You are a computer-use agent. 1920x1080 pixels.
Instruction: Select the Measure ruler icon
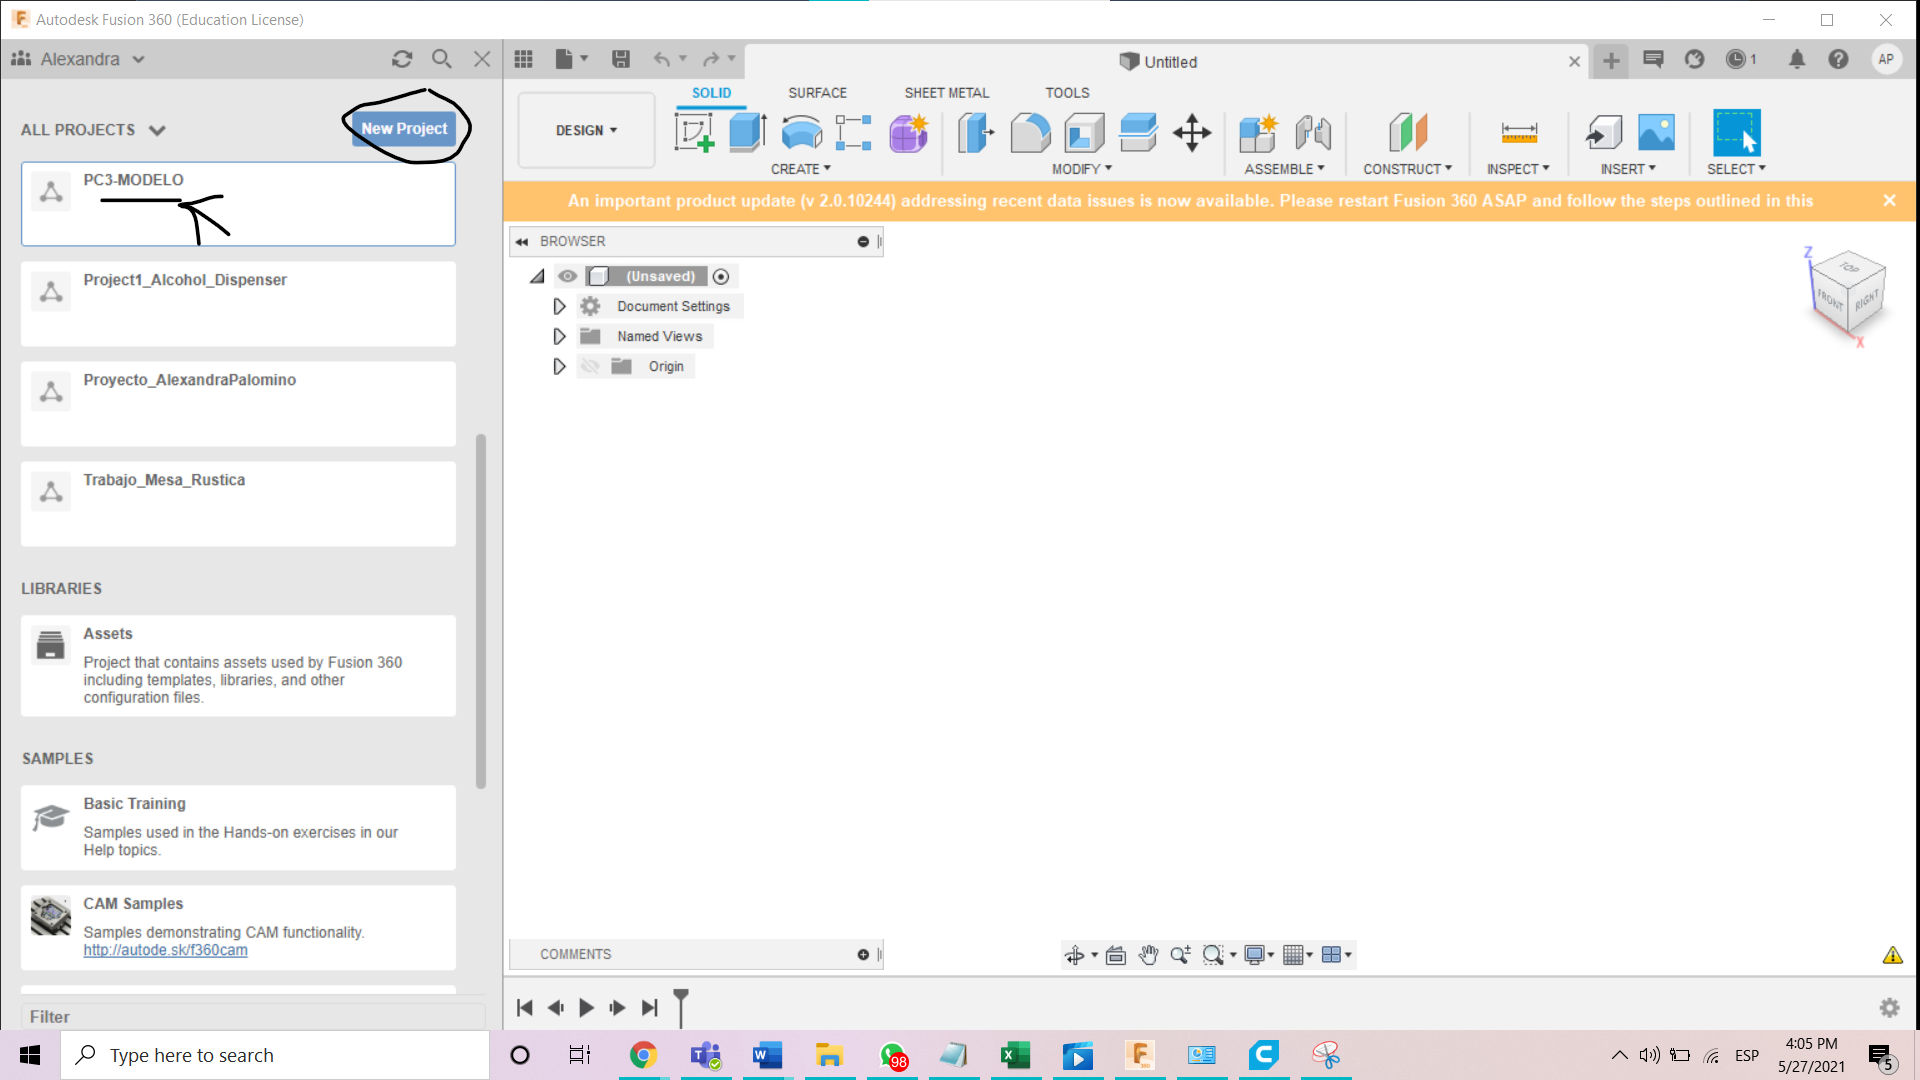[1519, 132]
